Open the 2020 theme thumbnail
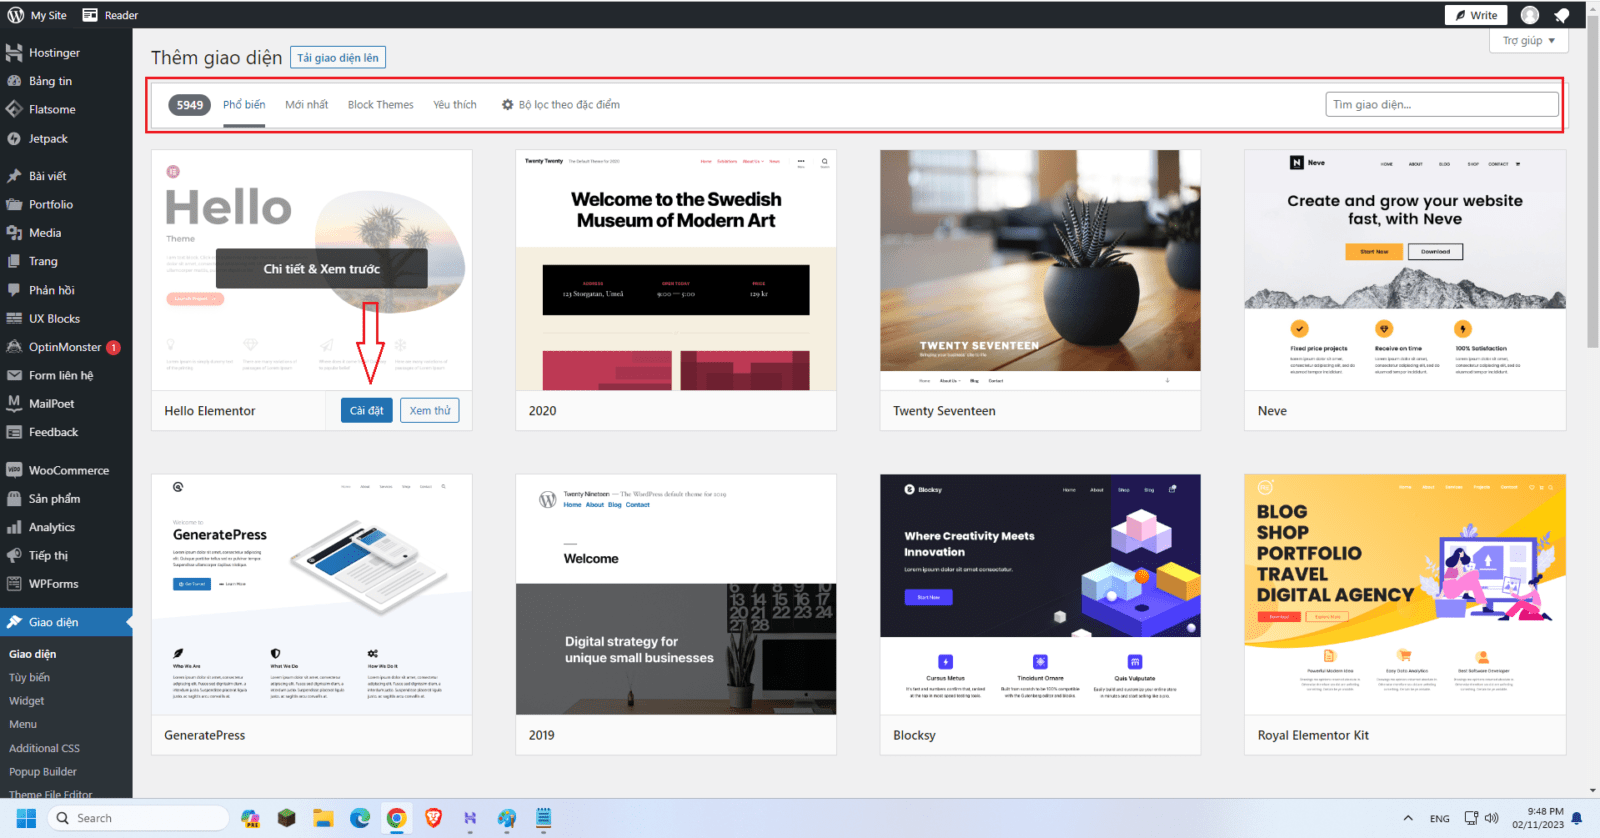1600x838 pixels. pos(676,270)
